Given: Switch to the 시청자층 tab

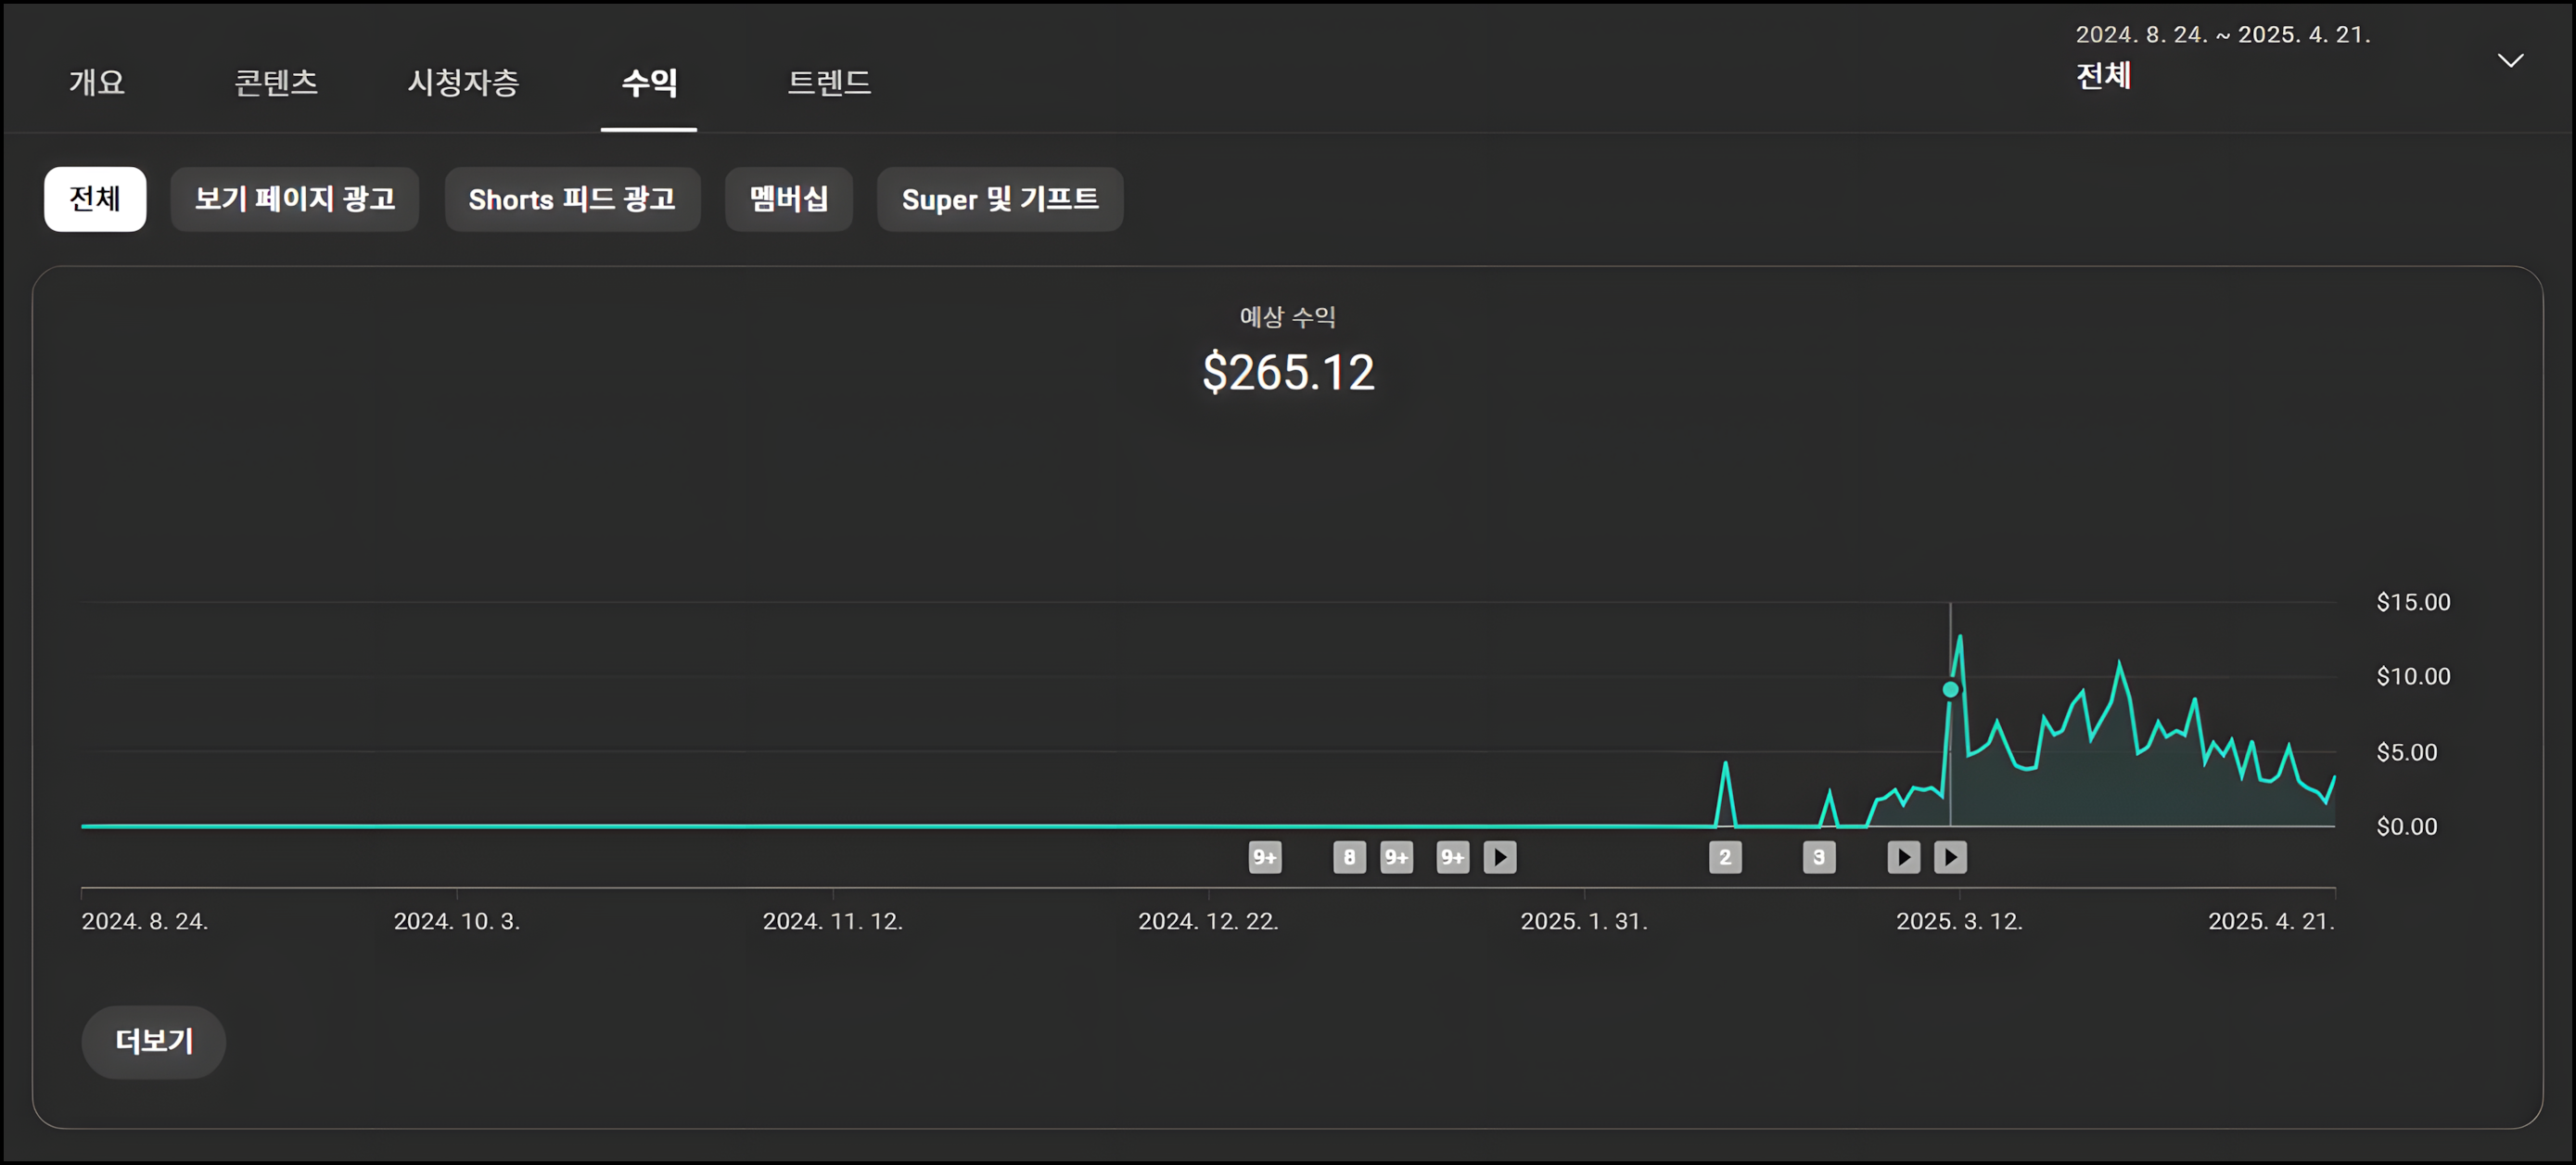Looking at the screenshot, I should [463, 82].
